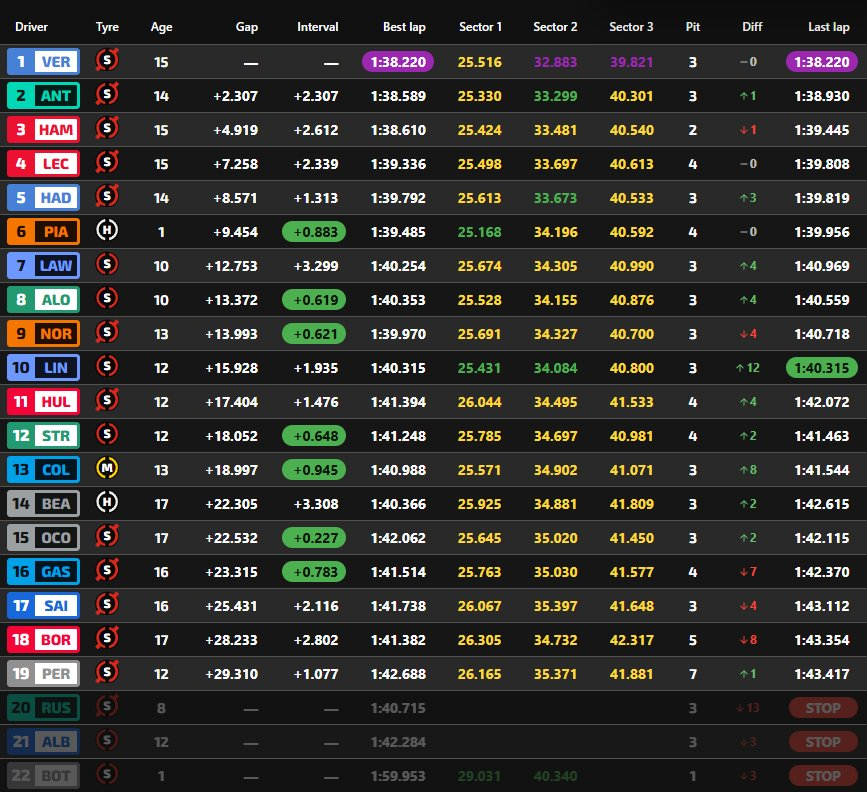Click the STOP badge in BOT's row
The image size is (867, 792).
823,776
